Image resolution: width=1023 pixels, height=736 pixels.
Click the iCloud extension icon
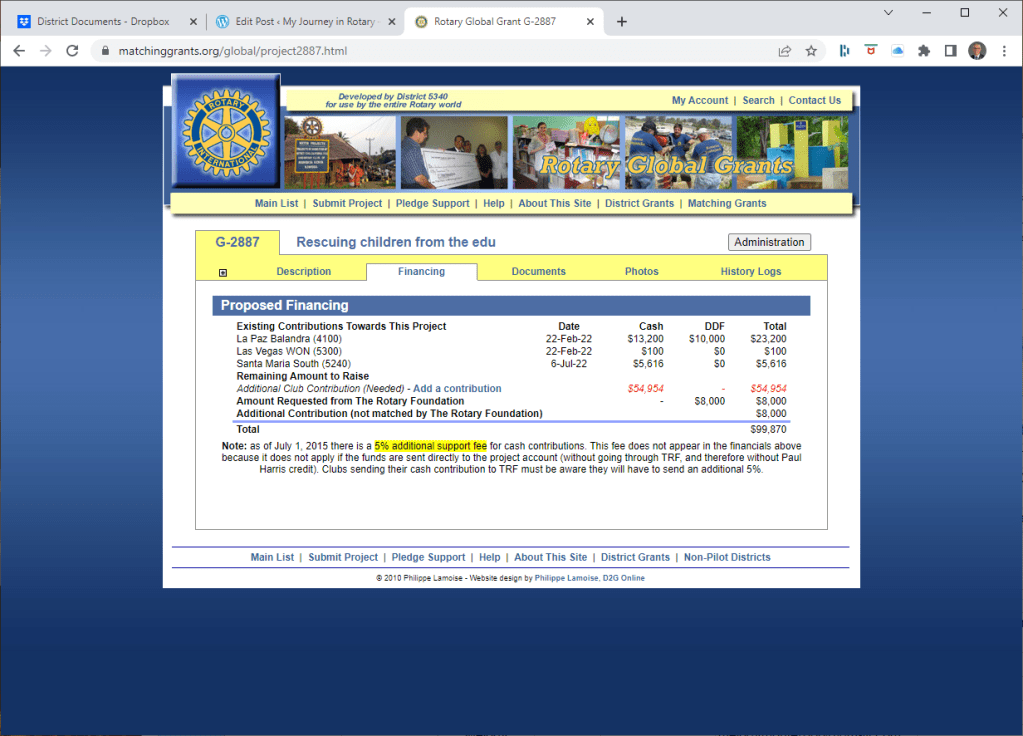point(897,51)
